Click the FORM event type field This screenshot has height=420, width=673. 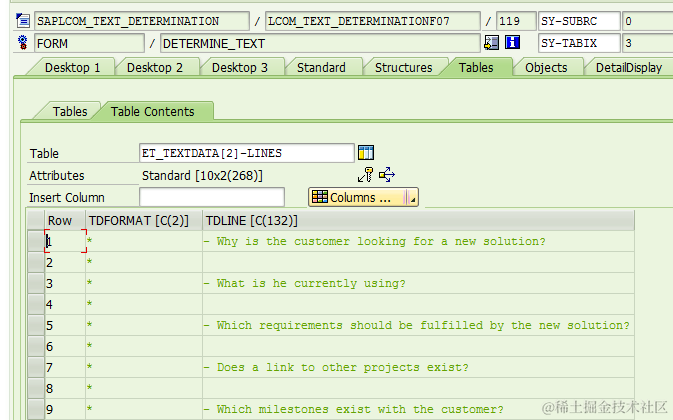(89, 43)
